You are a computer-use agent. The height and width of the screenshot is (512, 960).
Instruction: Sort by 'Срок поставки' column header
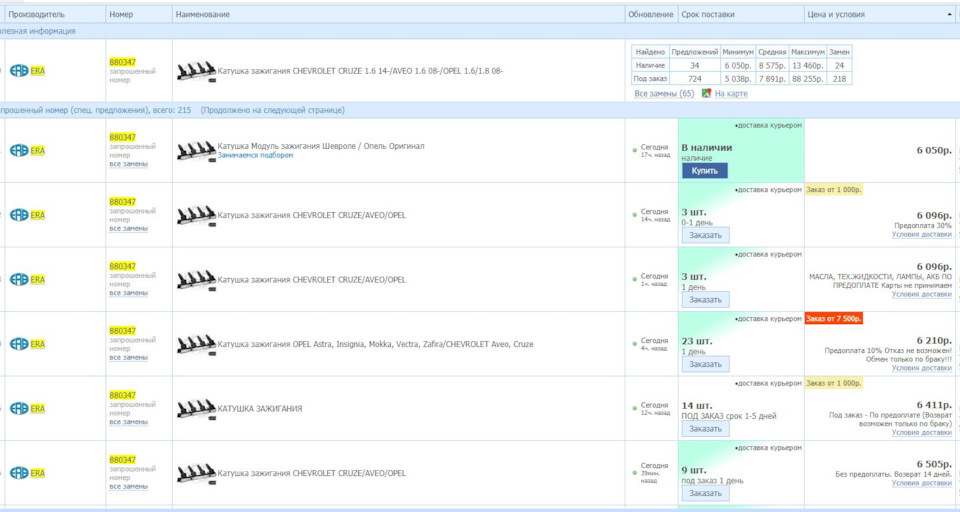click(x=708, y=14)
